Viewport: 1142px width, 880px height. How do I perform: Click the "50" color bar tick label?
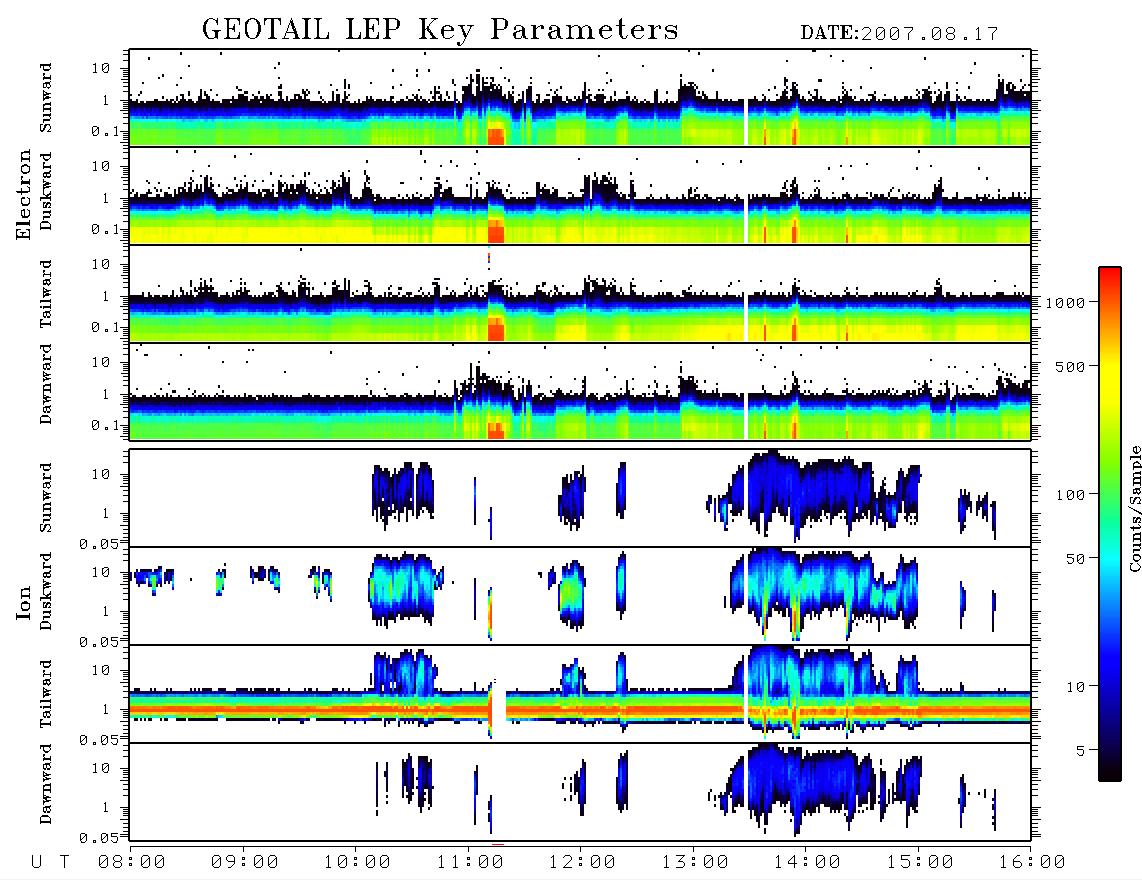[1074, 559]
